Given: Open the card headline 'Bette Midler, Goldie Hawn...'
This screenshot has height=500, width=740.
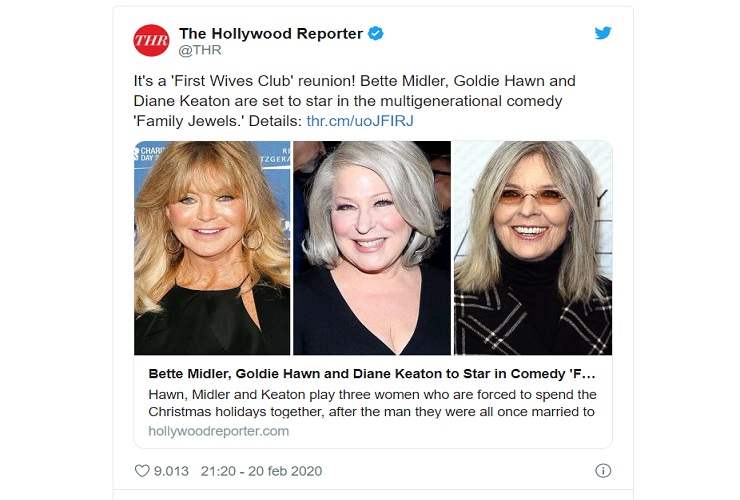Looking at the screenshot, I should (x=372, y=374).
